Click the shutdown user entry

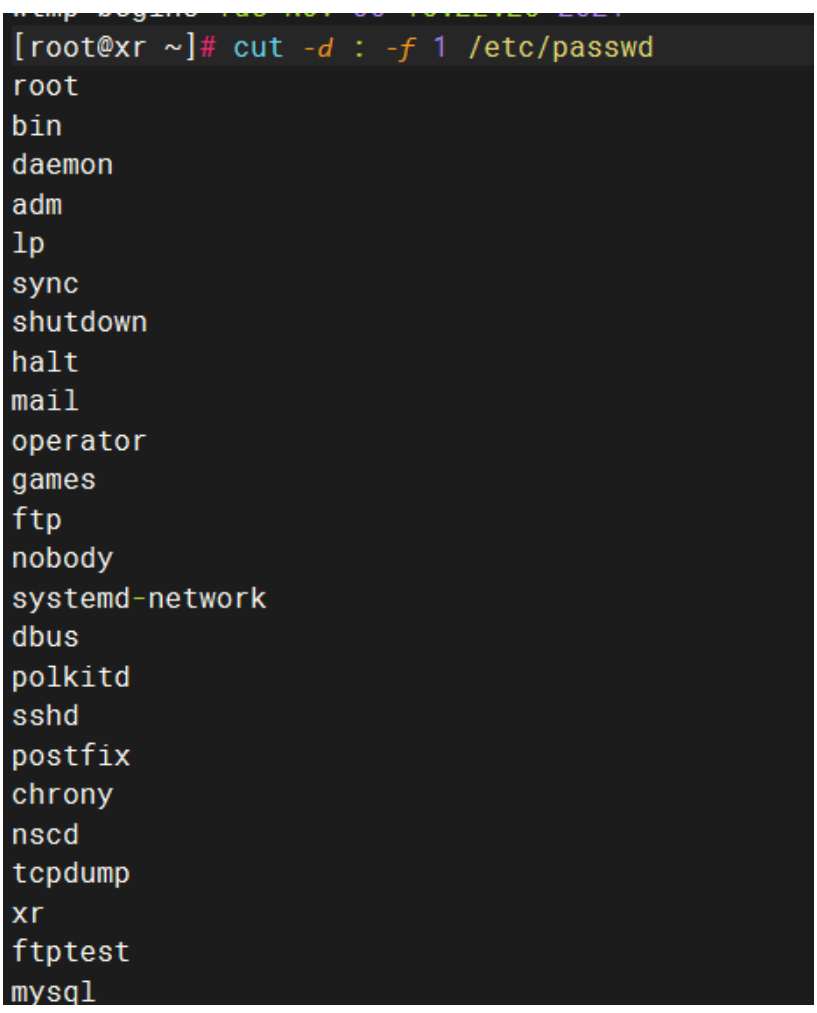[79, 323]
